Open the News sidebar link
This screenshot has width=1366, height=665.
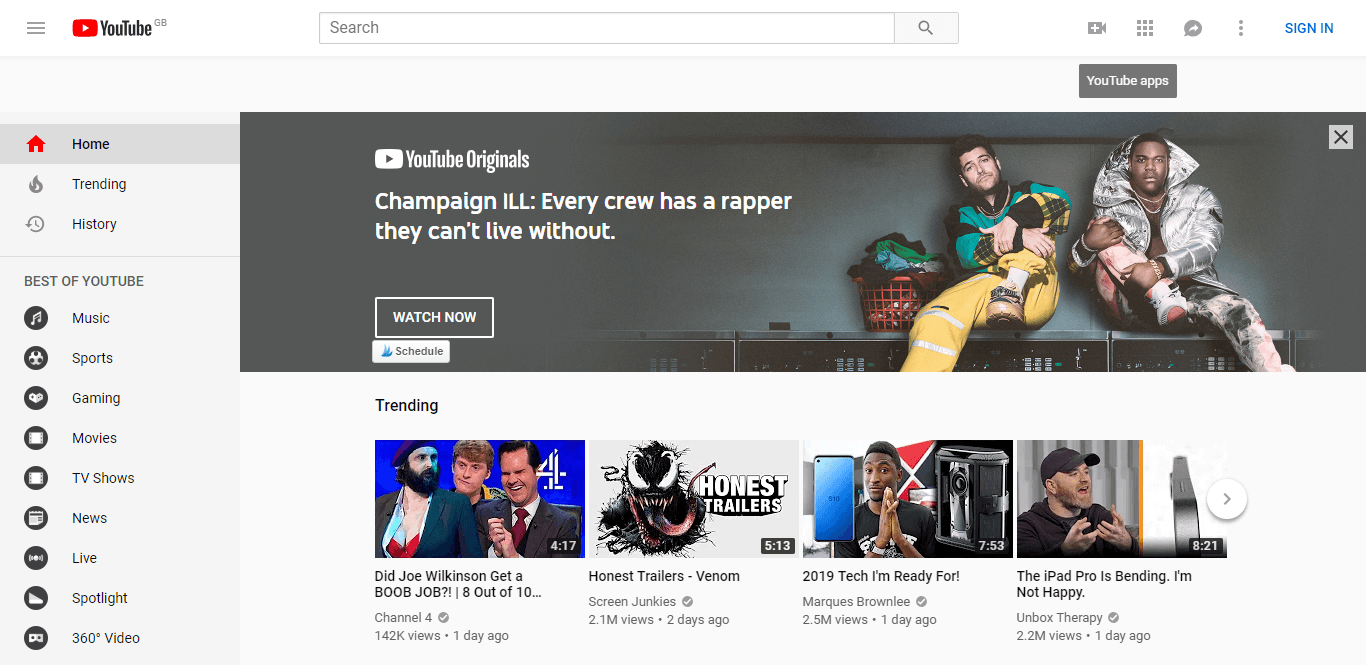click(120, 518)
